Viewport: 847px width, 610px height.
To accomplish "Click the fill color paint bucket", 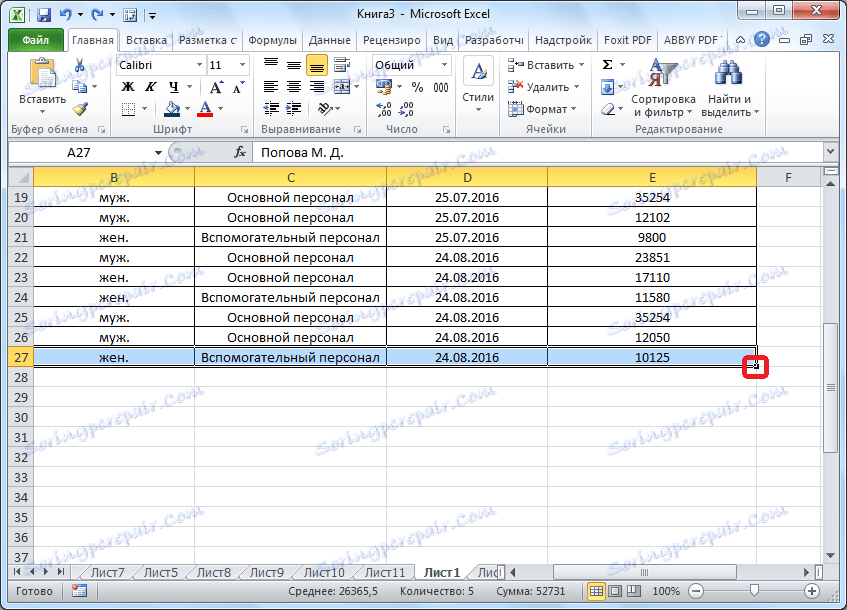I will 172,109.
